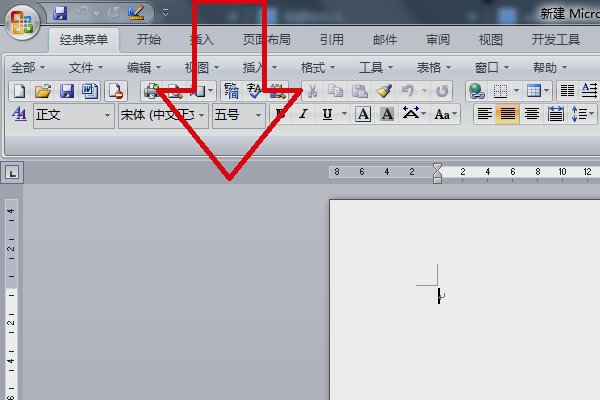The height and width of the screenshot is (400, 600).
Task: Open the 编辑 menu
Action: (x=144, y=68)
